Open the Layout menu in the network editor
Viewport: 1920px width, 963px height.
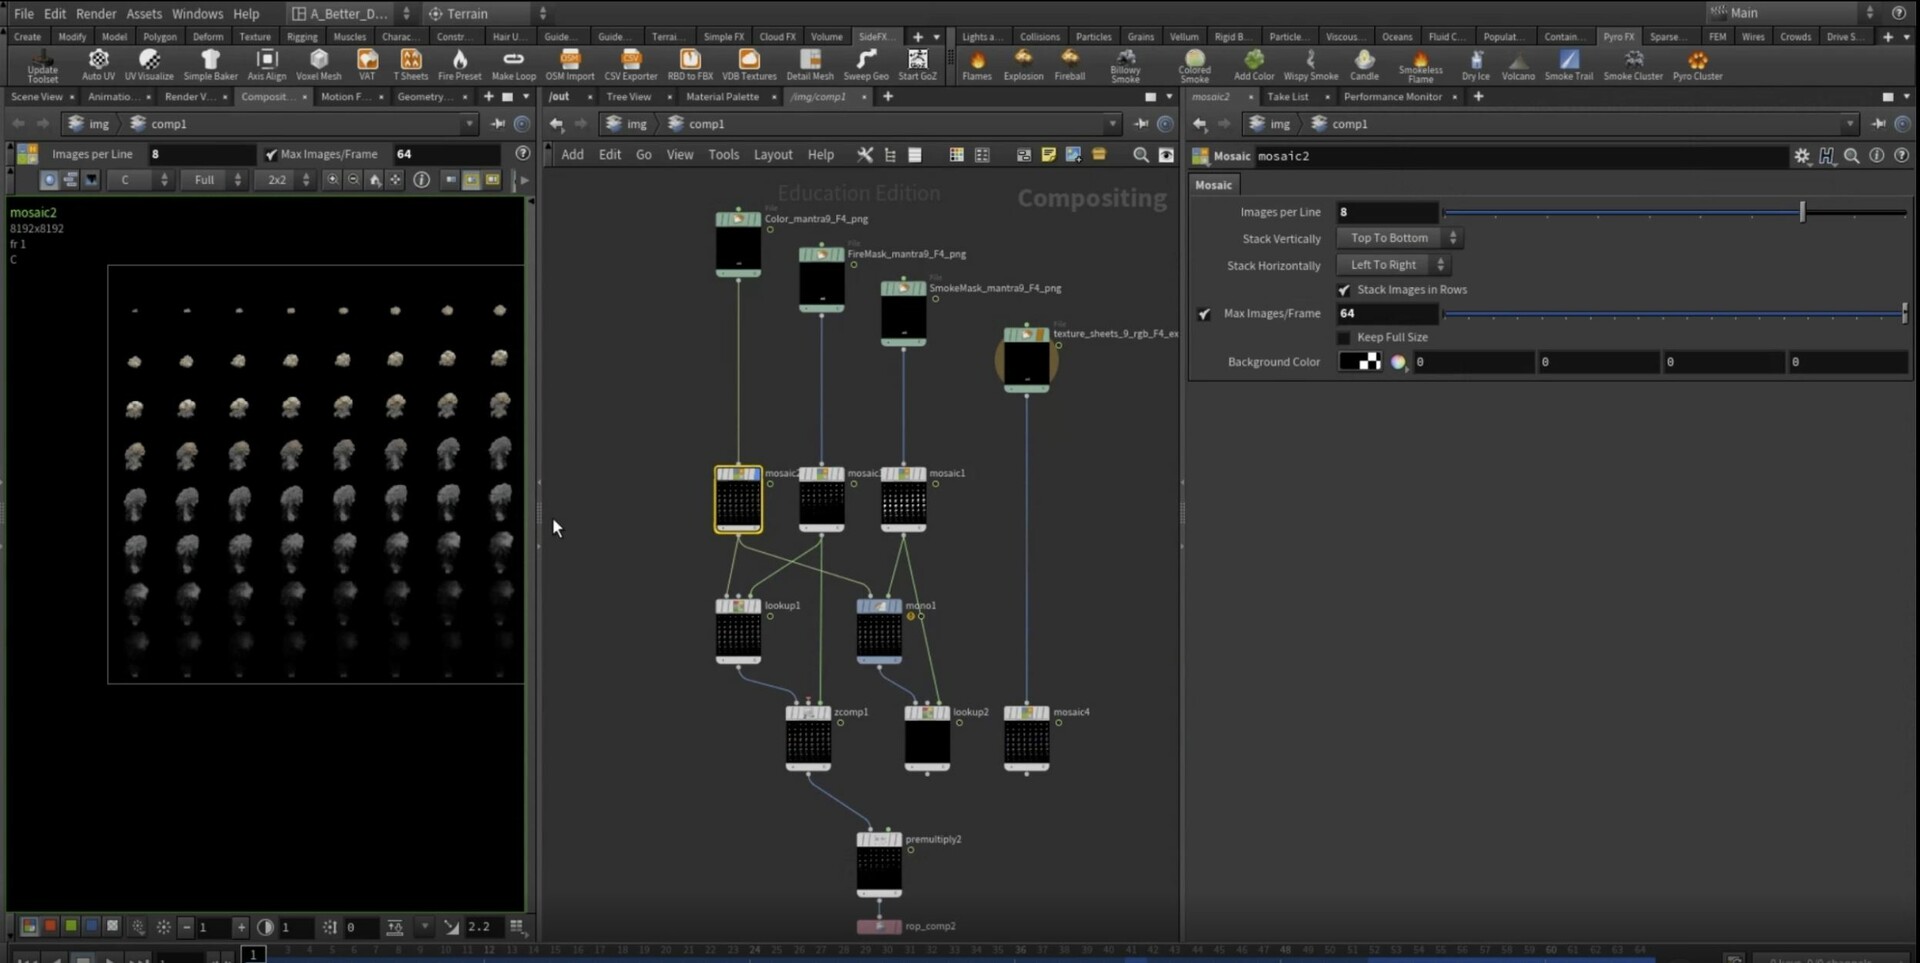coord(773,155)
